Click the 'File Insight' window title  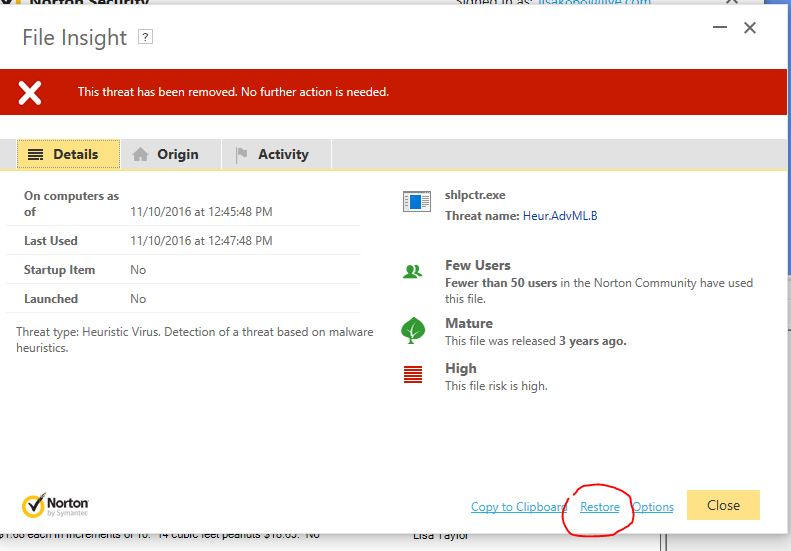(75, 38)
